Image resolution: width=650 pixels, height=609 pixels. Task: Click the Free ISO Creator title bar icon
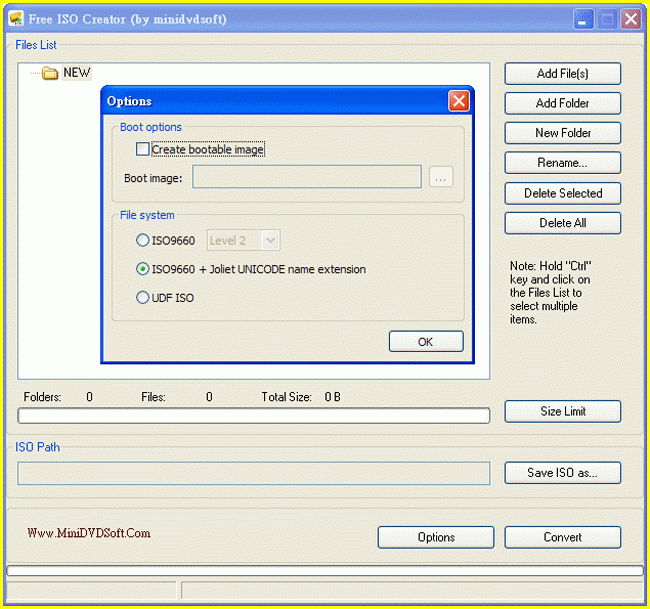point(16,19)
